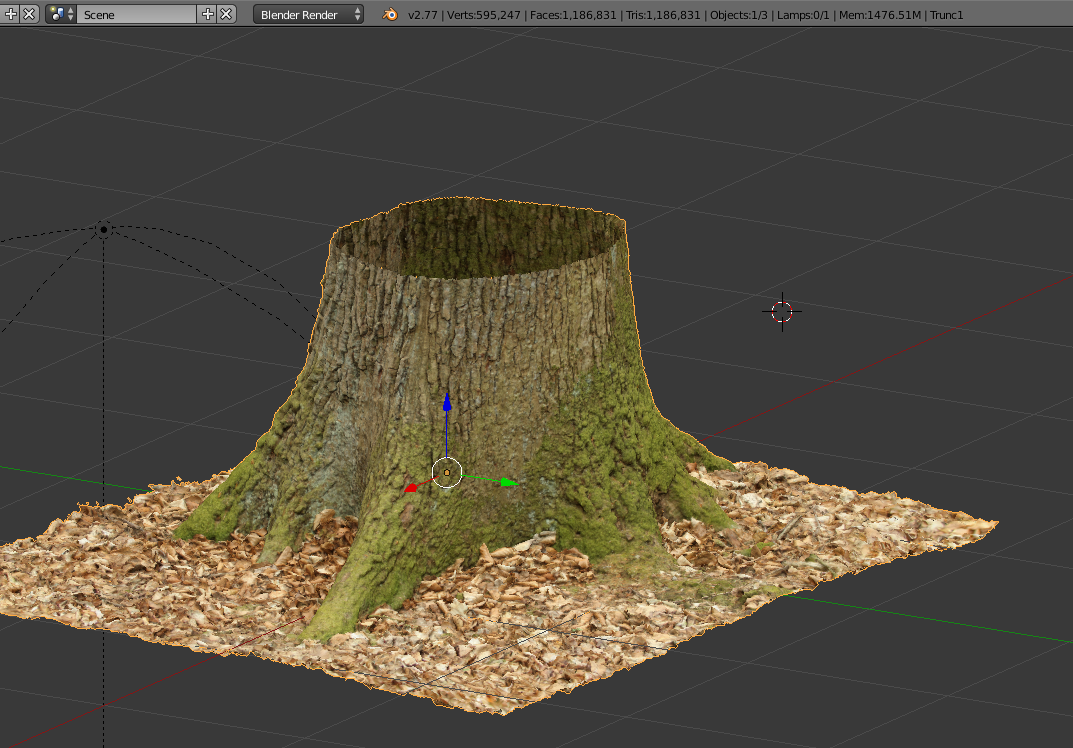
Task: Click the Scene name field
Action: [x=137, y=14]
